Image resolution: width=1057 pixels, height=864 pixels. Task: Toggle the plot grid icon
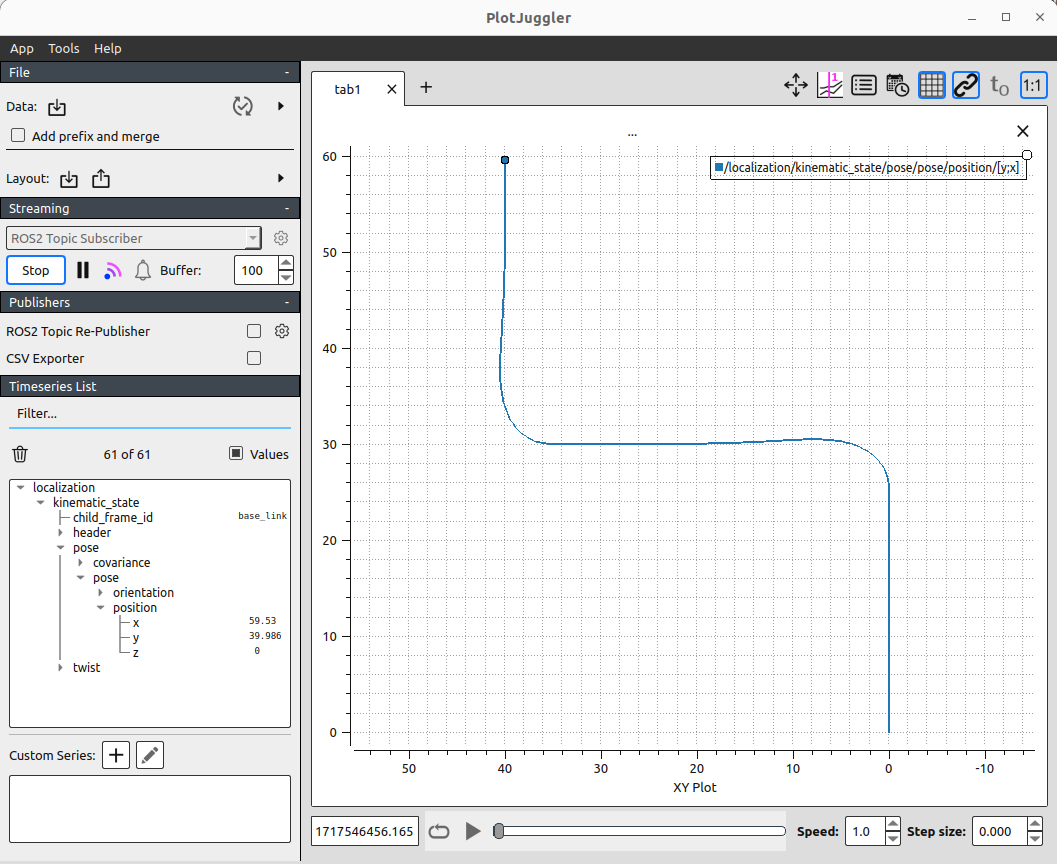point(931,86)
